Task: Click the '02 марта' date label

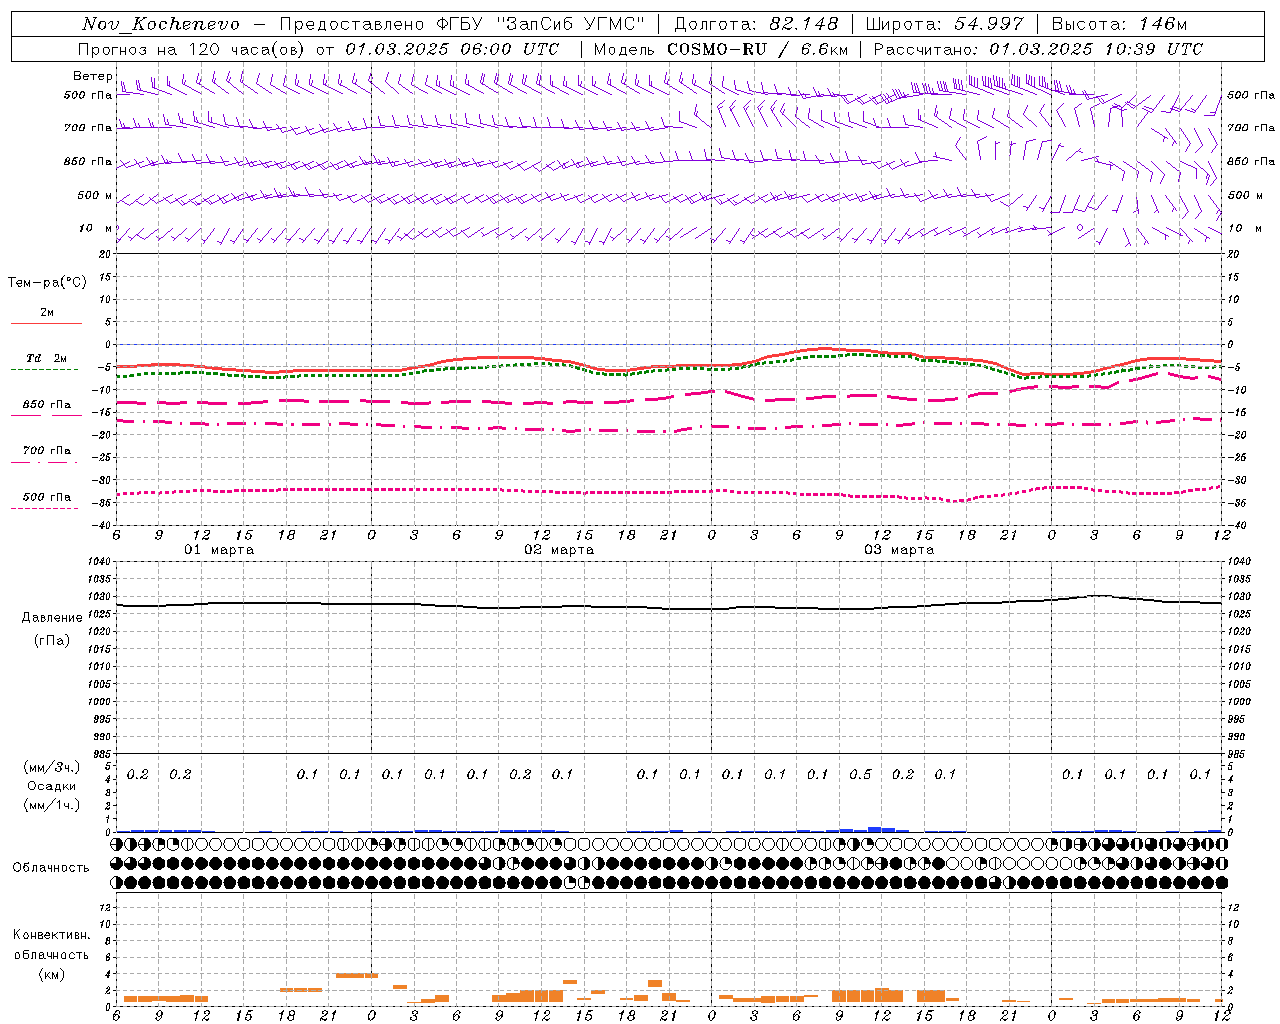Action: click(560, 550)
